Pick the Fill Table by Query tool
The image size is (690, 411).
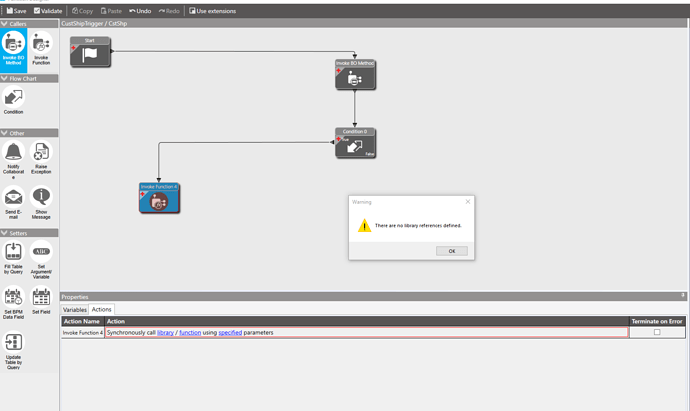click(x=13, y=258)
